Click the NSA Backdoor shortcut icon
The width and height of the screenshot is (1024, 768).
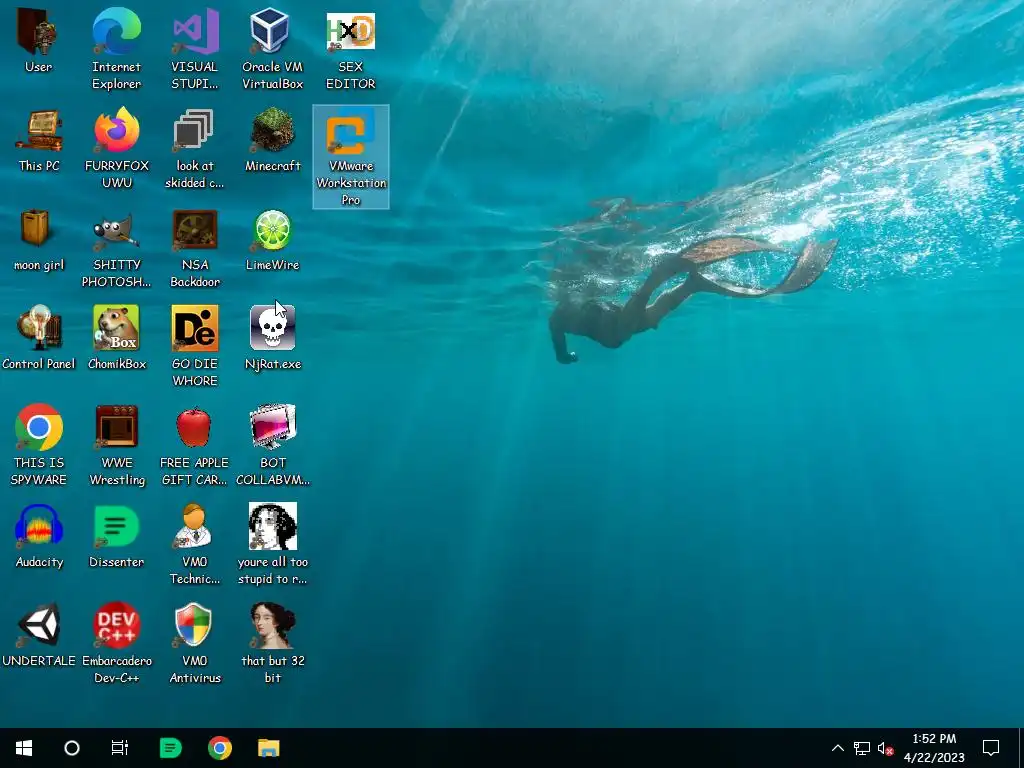pyautogui.click(x=195, y=229)
